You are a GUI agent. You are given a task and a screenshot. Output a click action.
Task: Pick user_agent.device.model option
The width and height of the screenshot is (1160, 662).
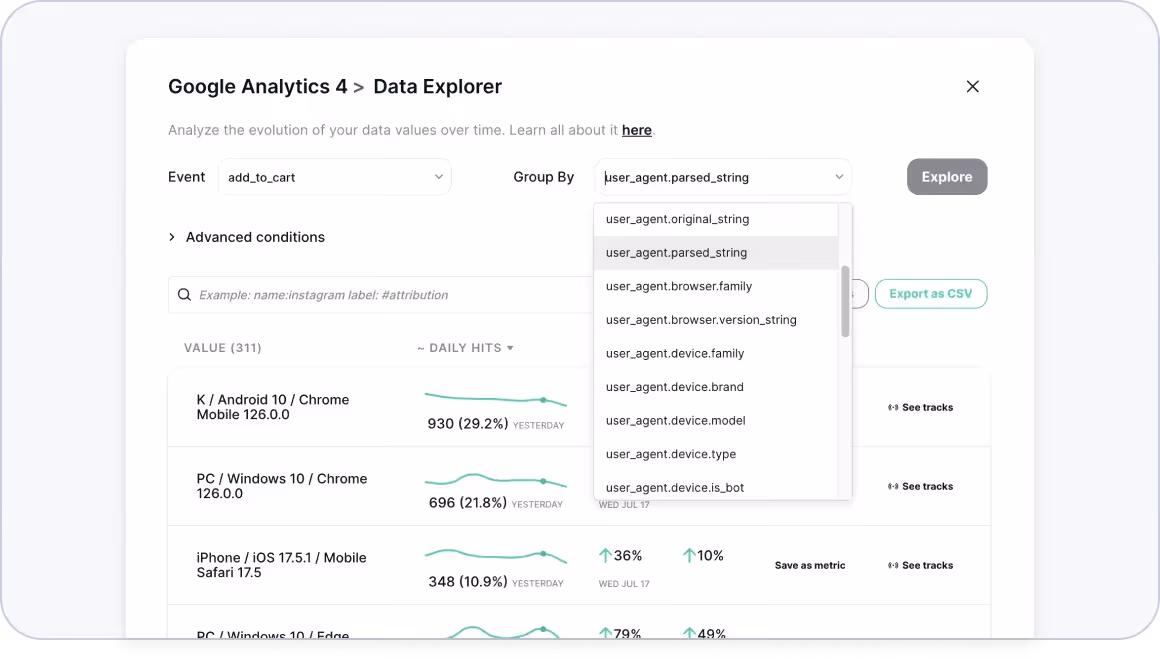(x=716, y=421)
